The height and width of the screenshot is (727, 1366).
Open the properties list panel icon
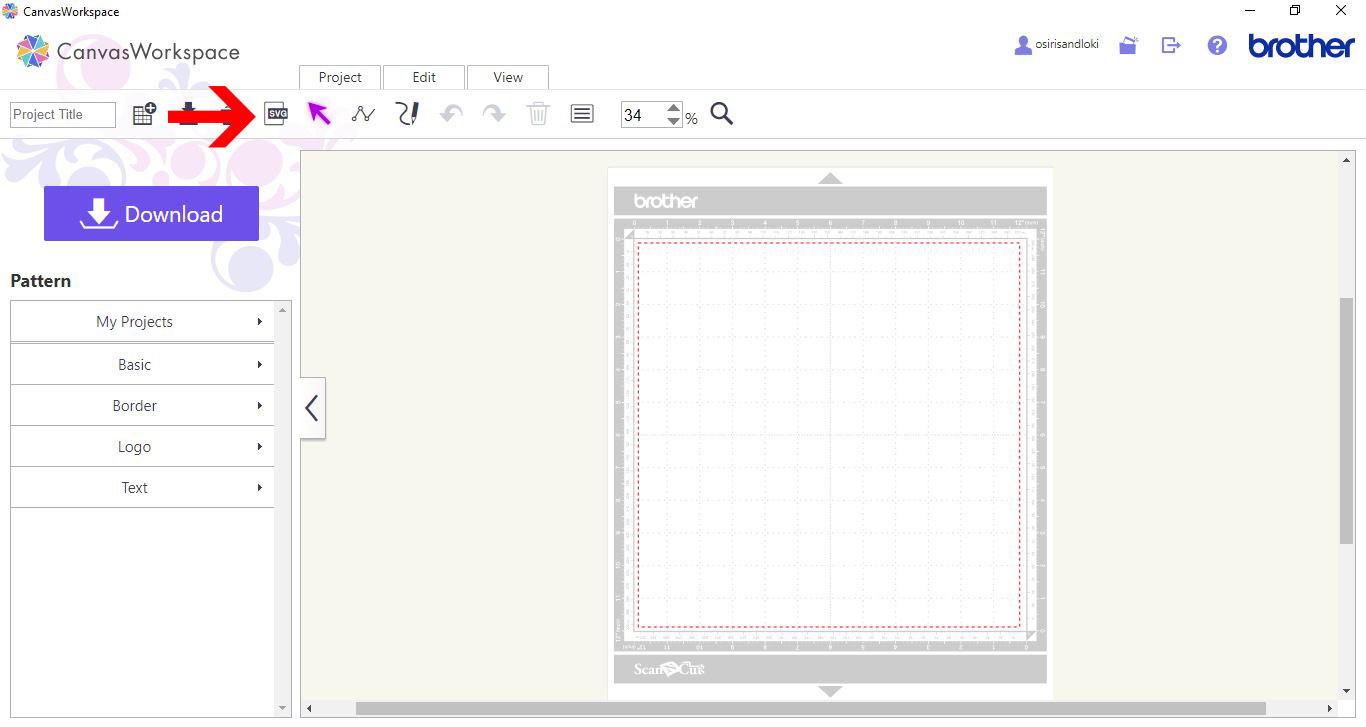(582, 114)
